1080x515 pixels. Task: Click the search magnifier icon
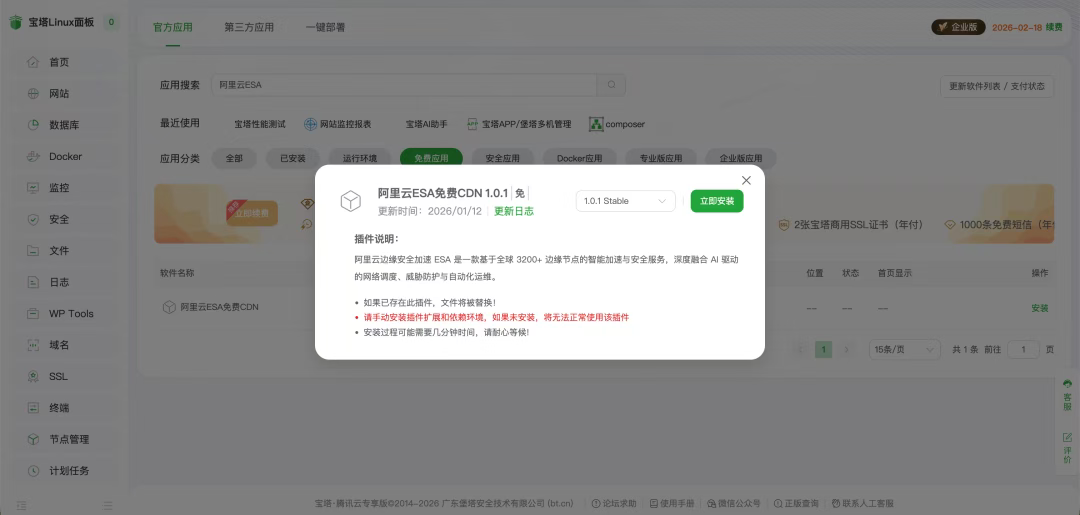[x=612, y=86]
